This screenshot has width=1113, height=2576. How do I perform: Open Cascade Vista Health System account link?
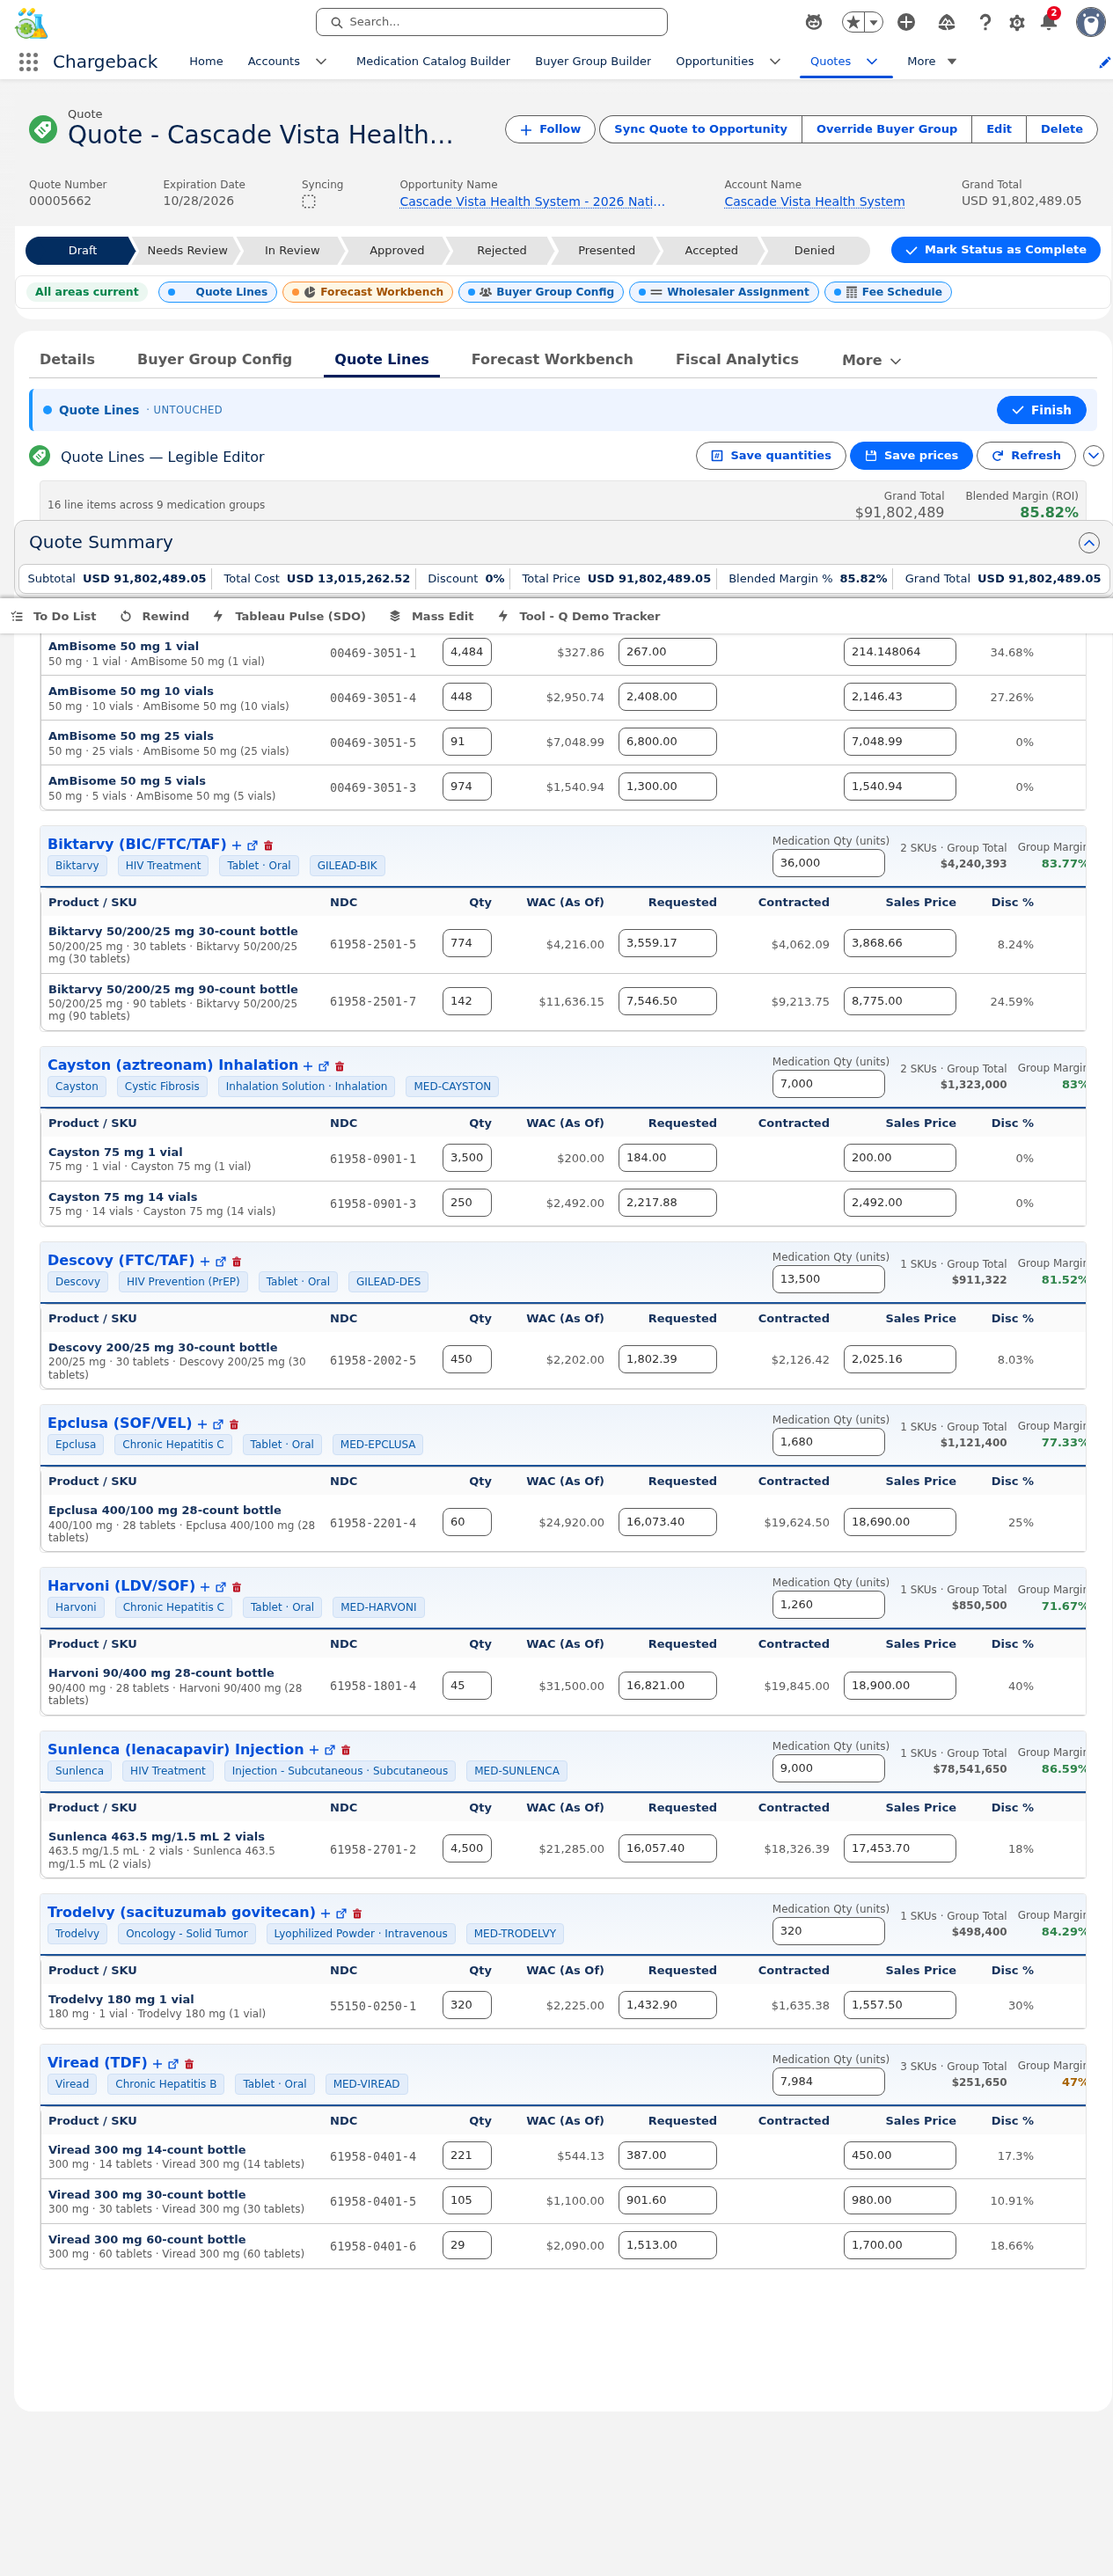814,202
